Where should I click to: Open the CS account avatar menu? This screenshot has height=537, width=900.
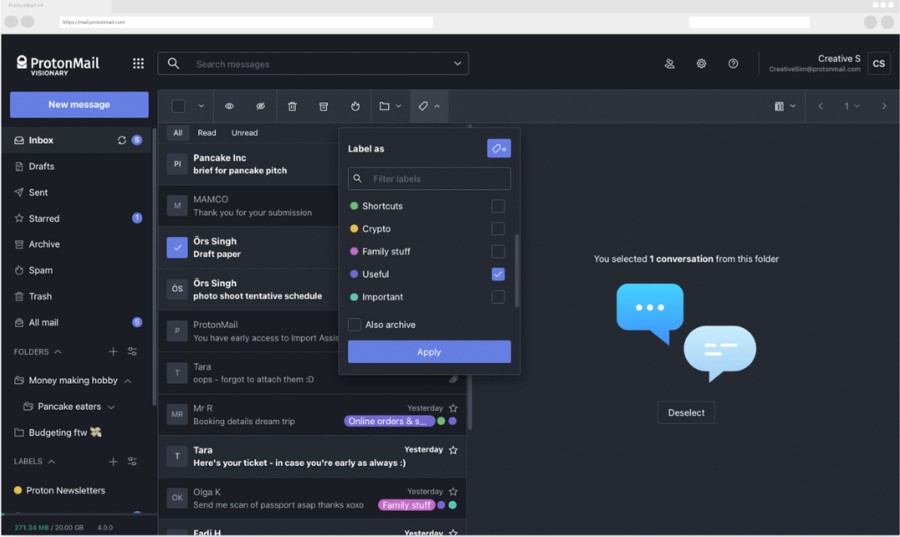[x=879, y=64]
